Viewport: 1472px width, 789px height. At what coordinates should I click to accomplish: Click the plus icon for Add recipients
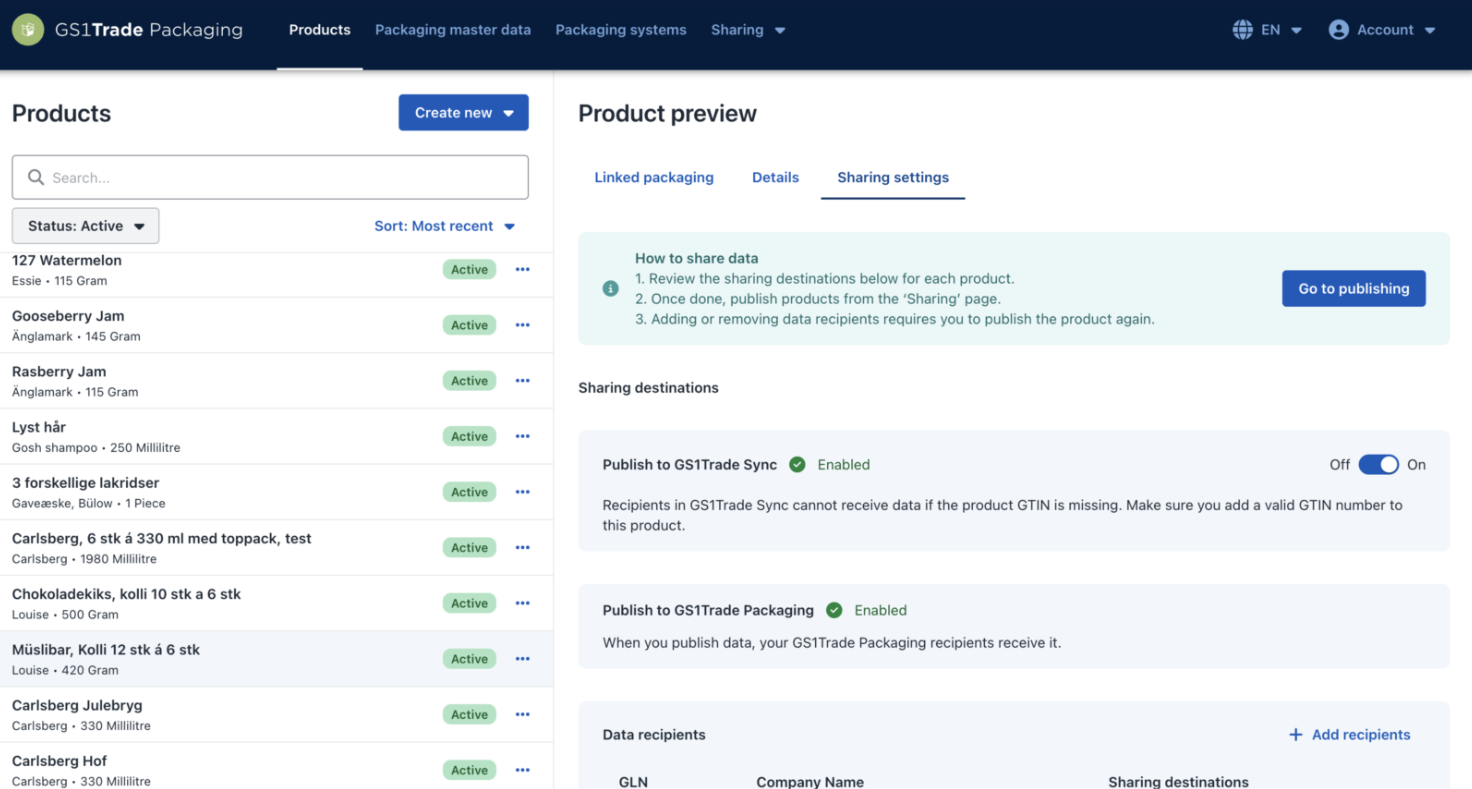[1295, 734]
